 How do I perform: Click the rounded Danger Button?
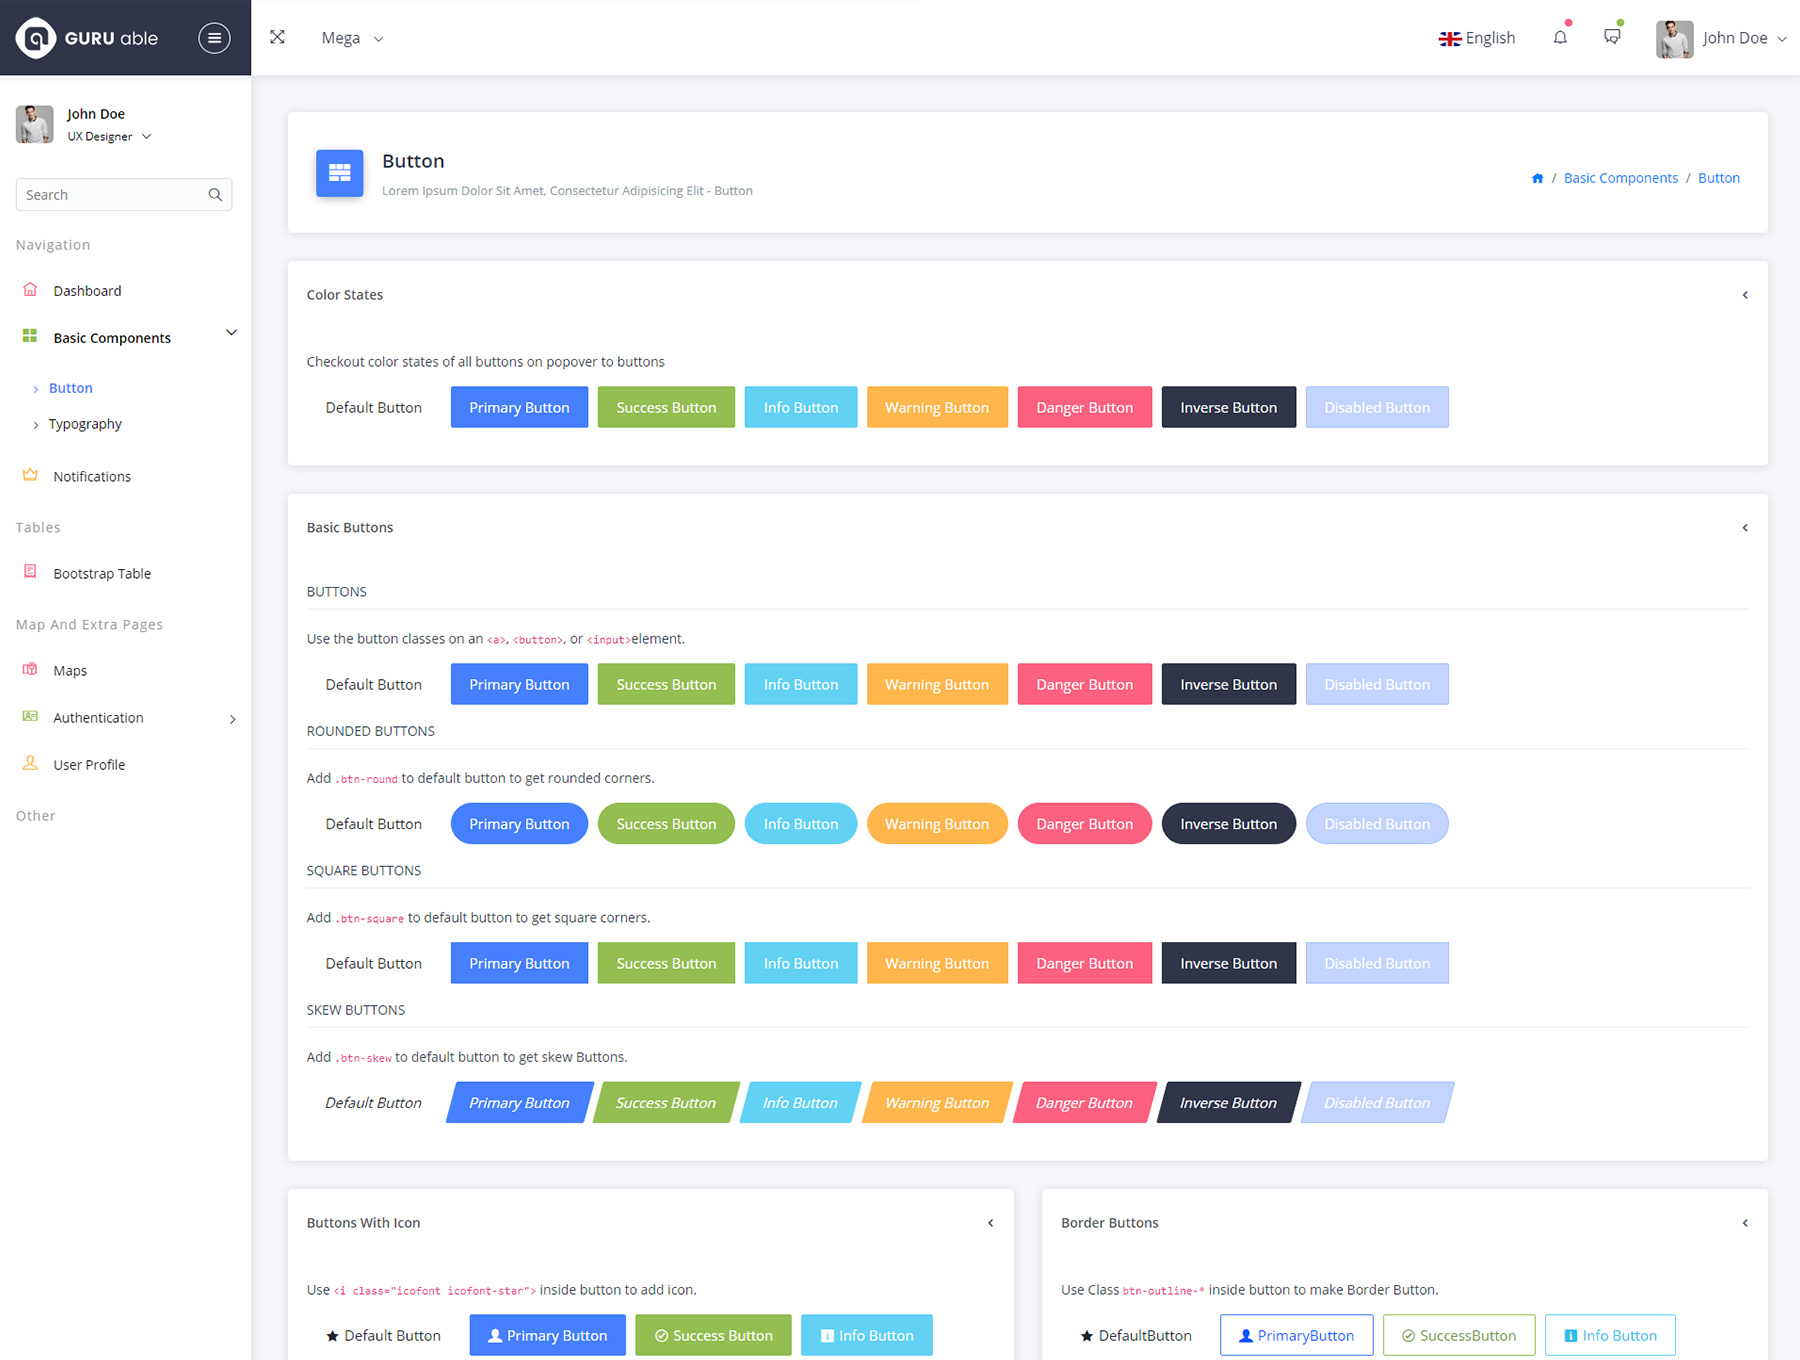pyautogui.click(x=1084, y=824)
